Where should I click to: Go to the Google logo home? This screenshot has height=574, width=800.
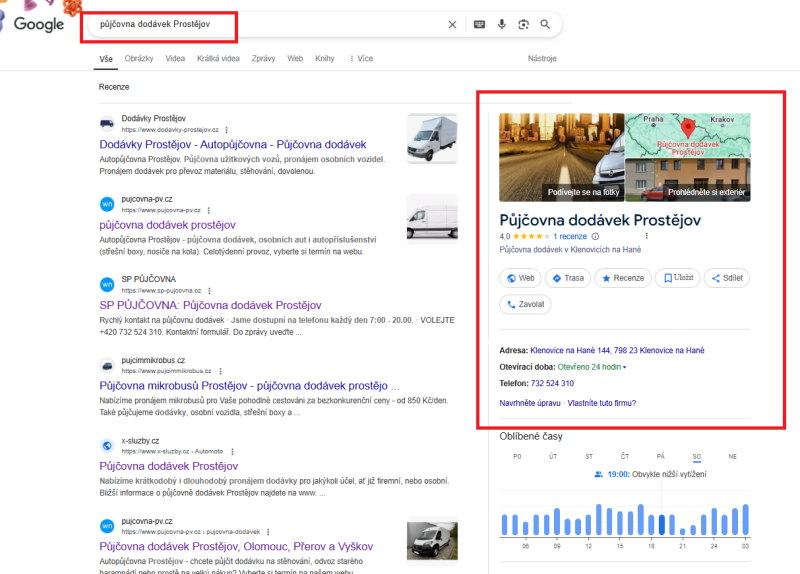39,24
